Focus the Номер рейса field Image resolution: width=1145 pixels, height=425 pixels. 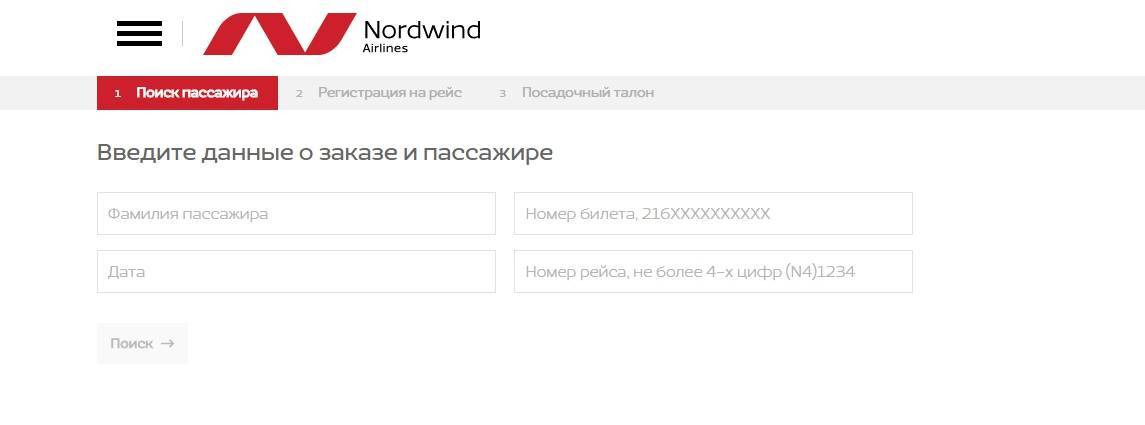713,272
